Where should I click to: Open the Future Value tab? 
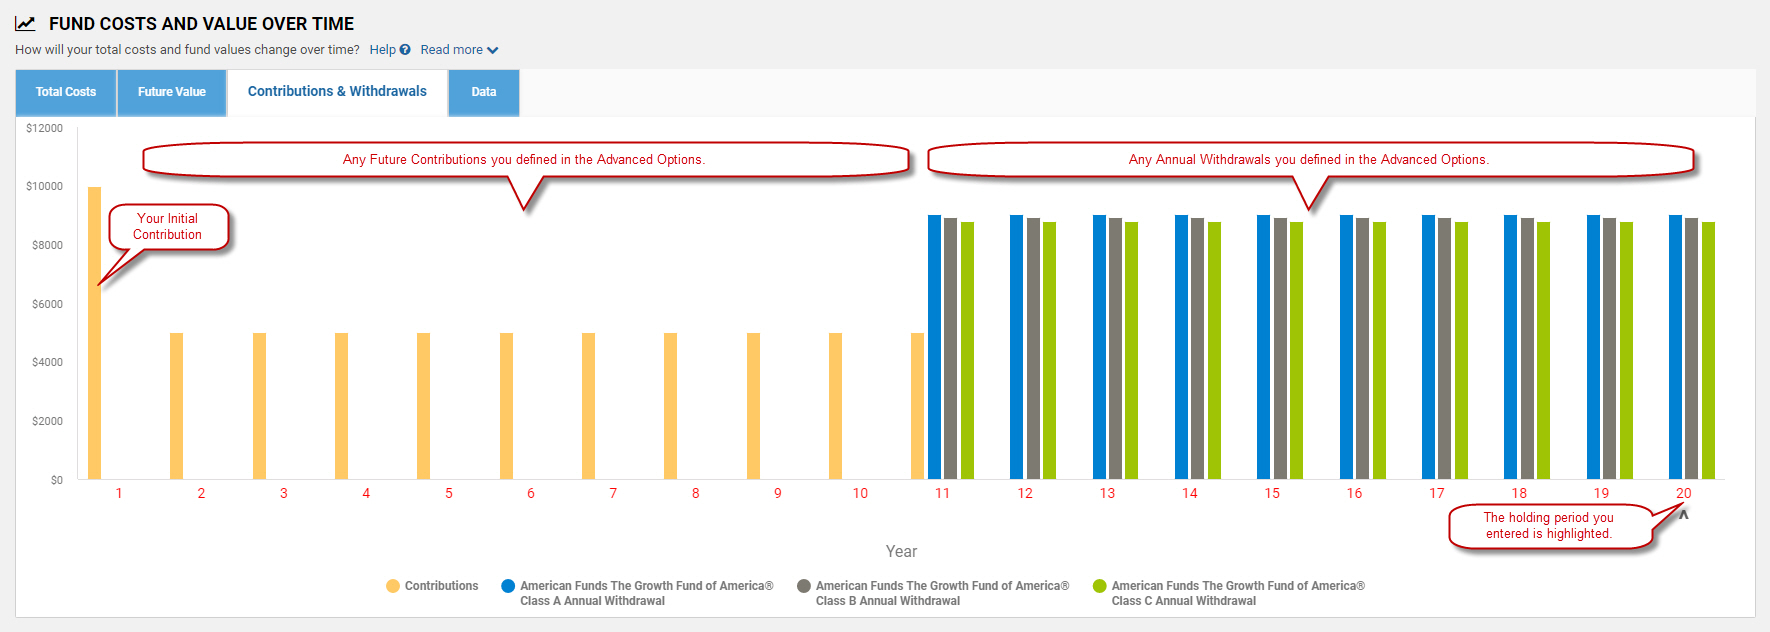point(172,92)
